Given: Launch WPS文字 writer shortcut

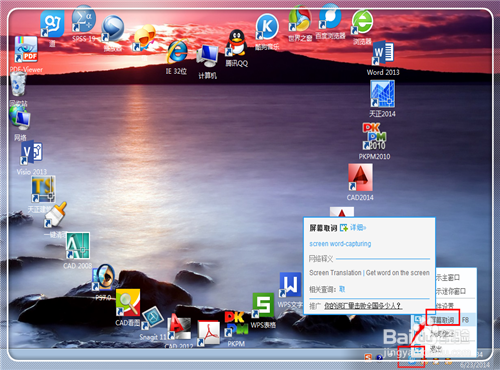Looking at the screenshot, I should point(290,285).
